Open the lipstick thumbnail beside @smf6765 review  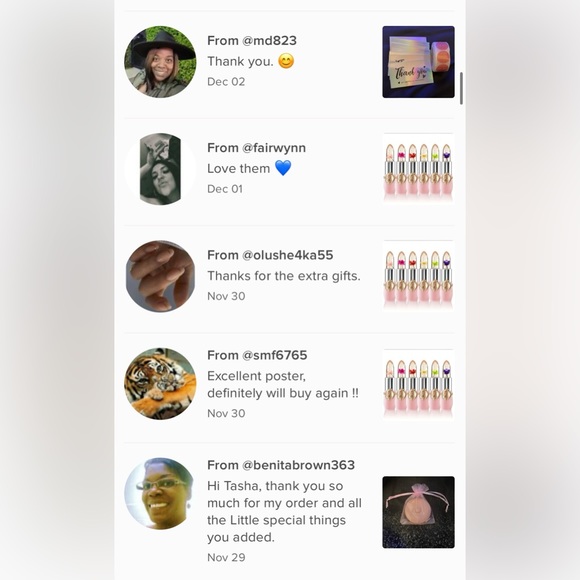(418, 385)
